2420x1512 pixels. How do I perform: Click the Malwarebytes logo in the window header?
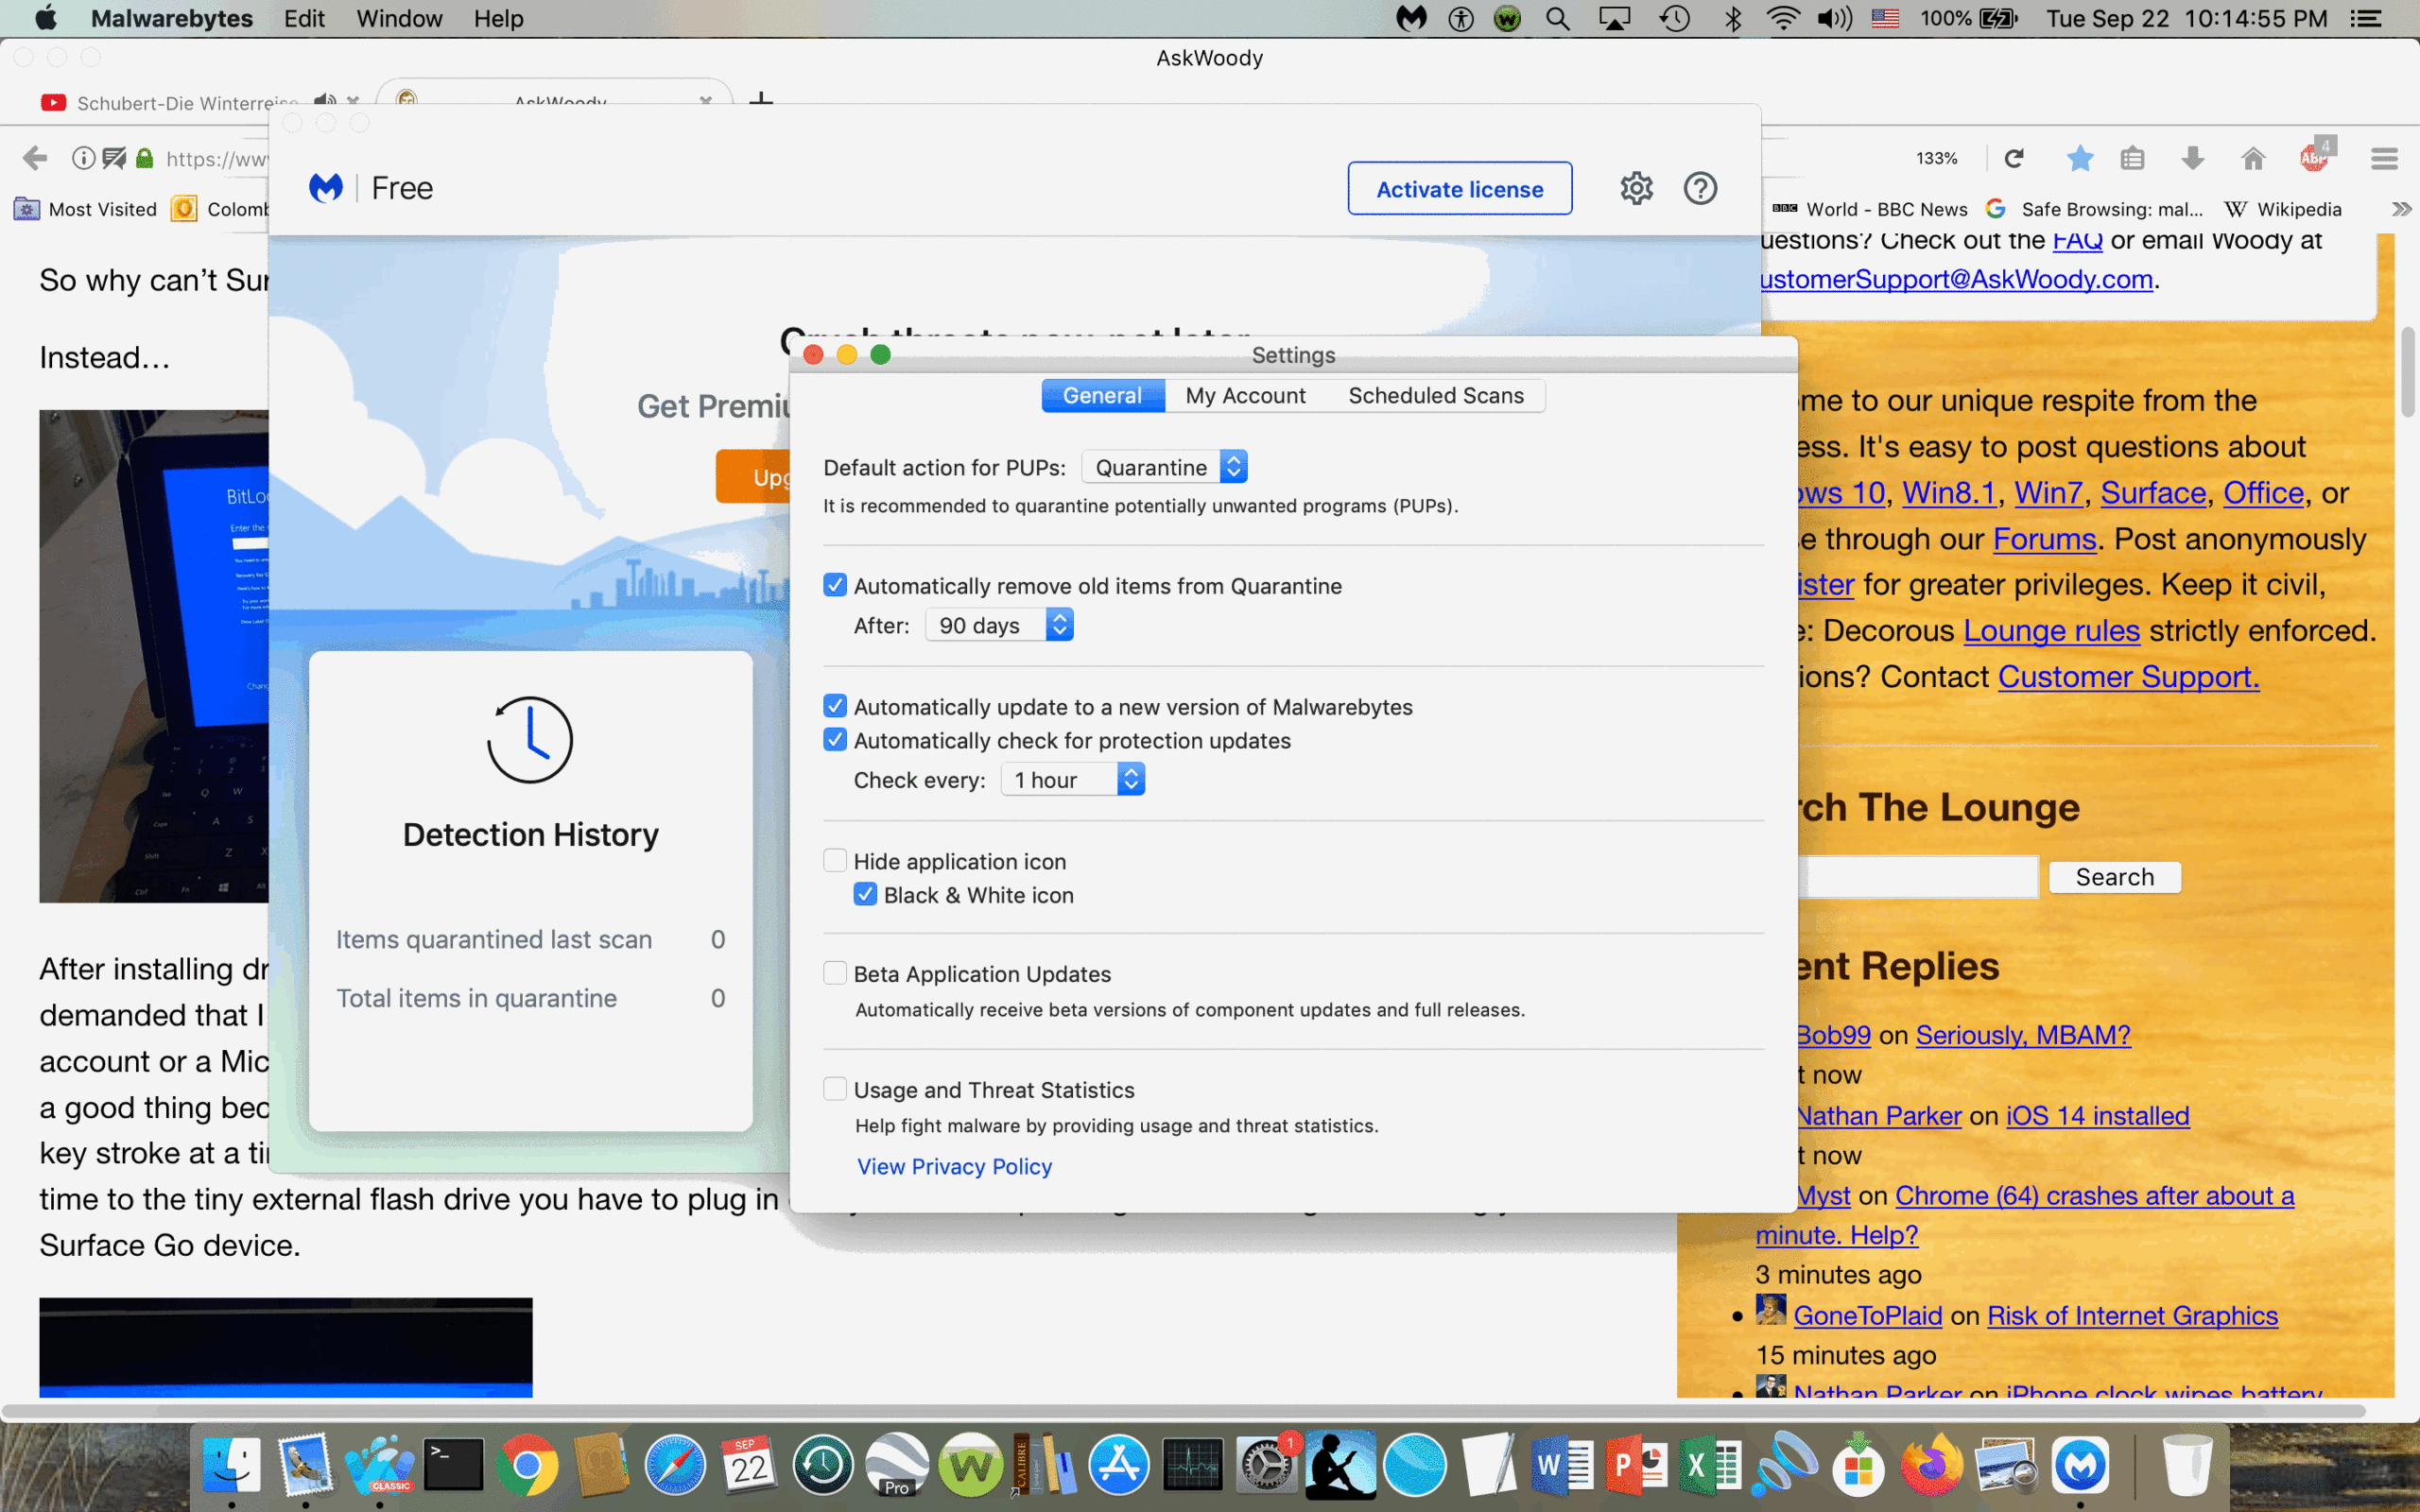[x=326, y=188]
